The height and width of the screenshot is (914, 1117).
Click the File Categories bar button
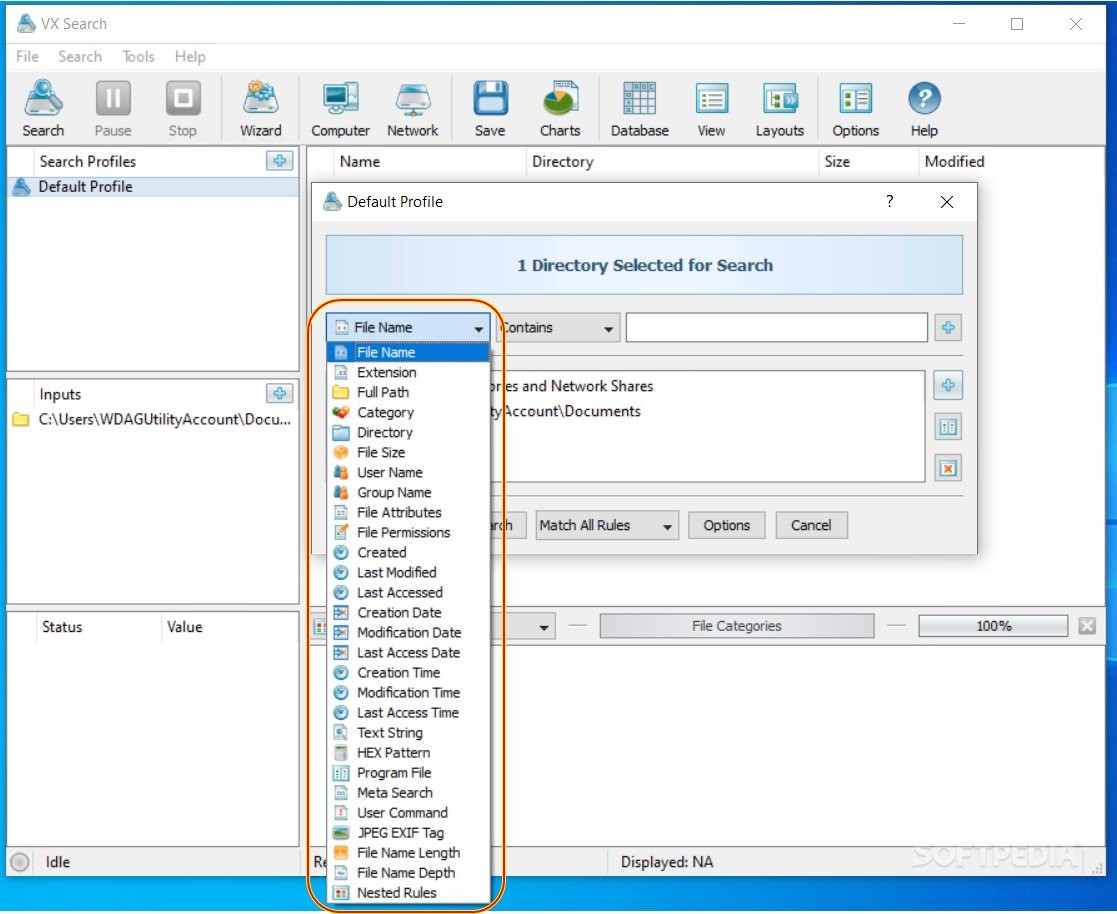[737, 626]
